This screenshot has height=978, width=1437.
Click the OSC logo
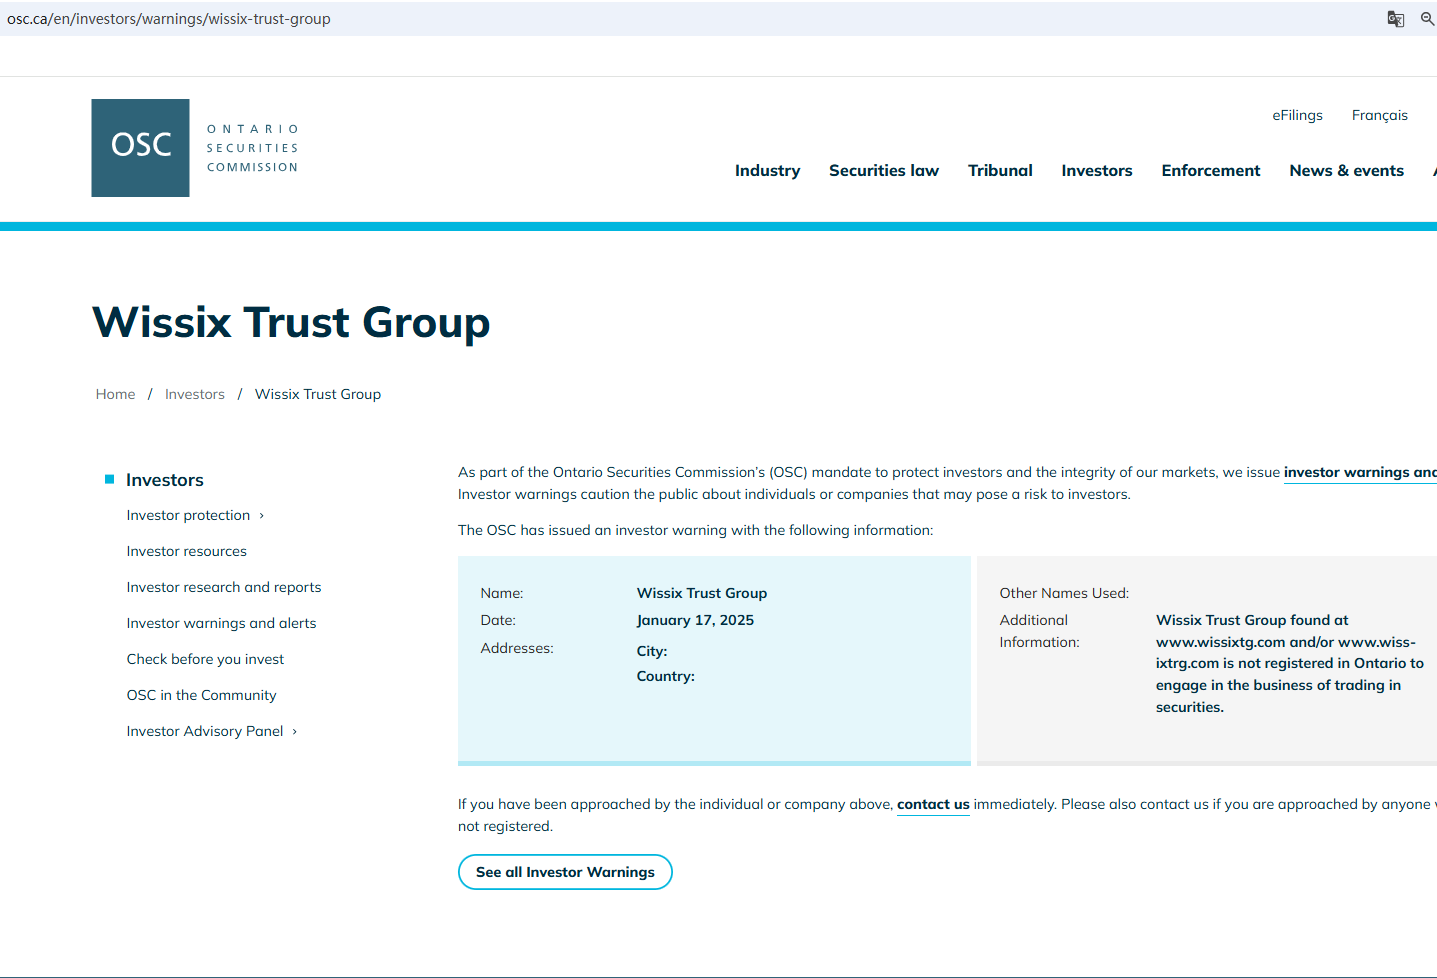pos(140,148)
